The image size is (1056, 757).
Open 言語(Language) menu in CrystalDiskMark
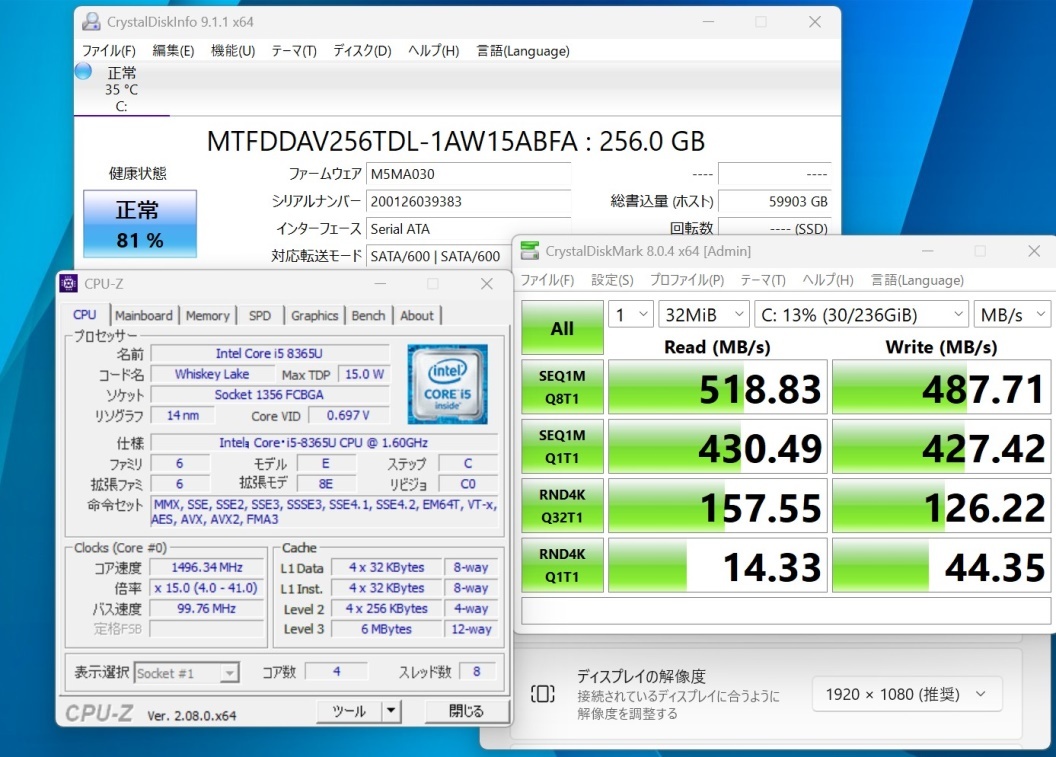click(917, 279)
